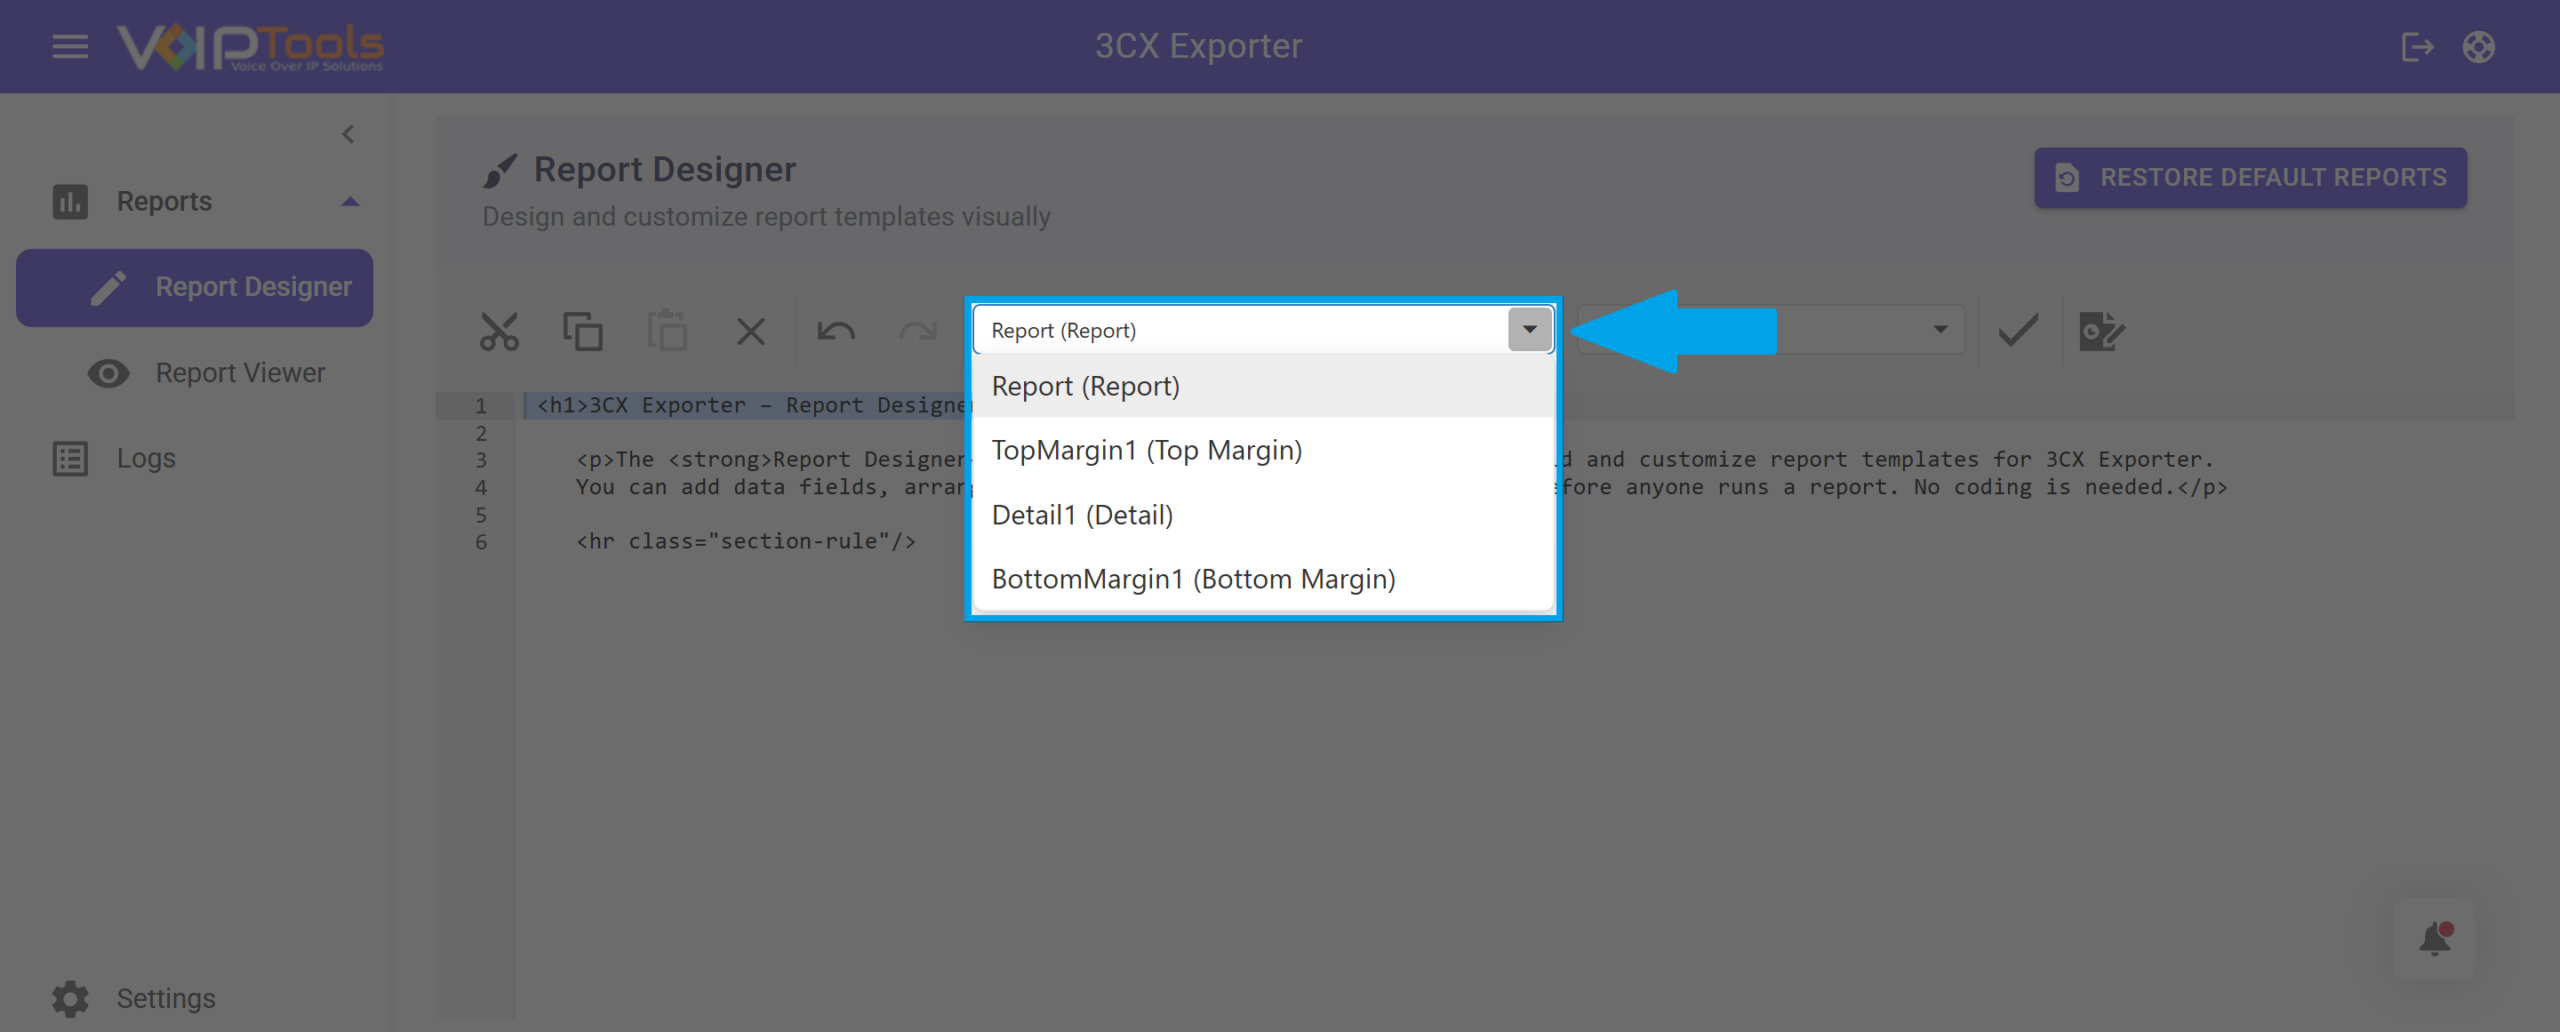The width and height of the screenshot is (2560, 1032).
Task: Undo the last designer action
Action: point(836,331)
